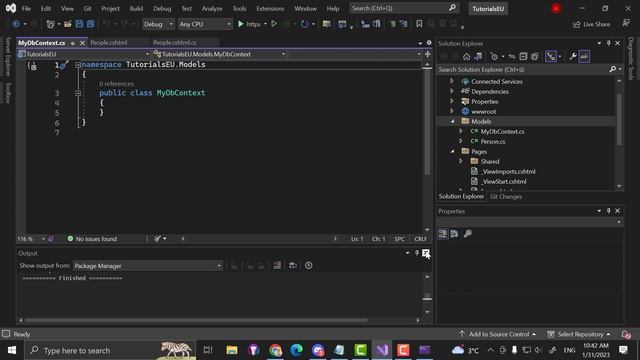
Task: Toggle Preview Selected Items in Solution Explorer
Action: coord(584,56)
